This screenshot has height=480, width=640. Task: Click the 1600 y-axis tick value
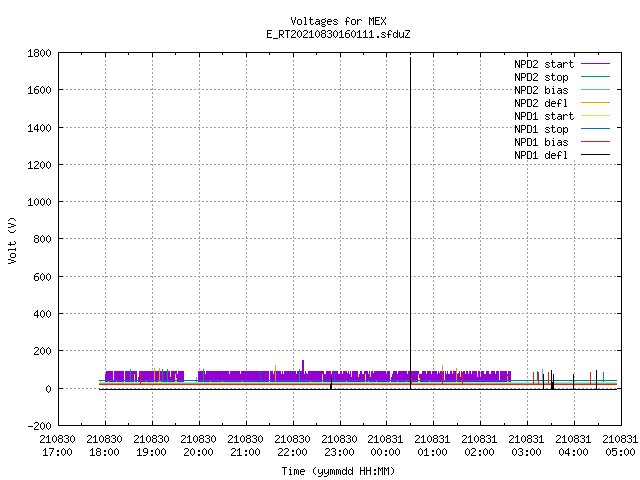coord(39,90)
